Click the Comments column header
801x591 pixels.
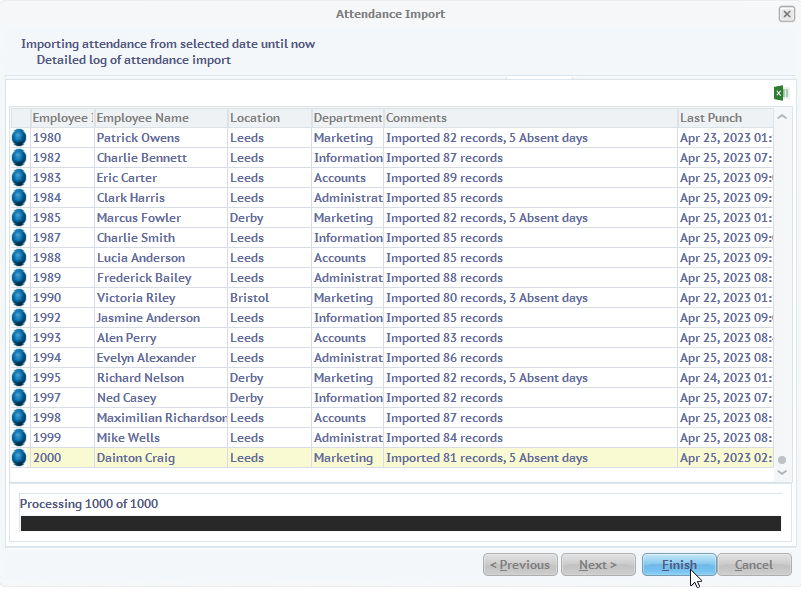[530, 118]
